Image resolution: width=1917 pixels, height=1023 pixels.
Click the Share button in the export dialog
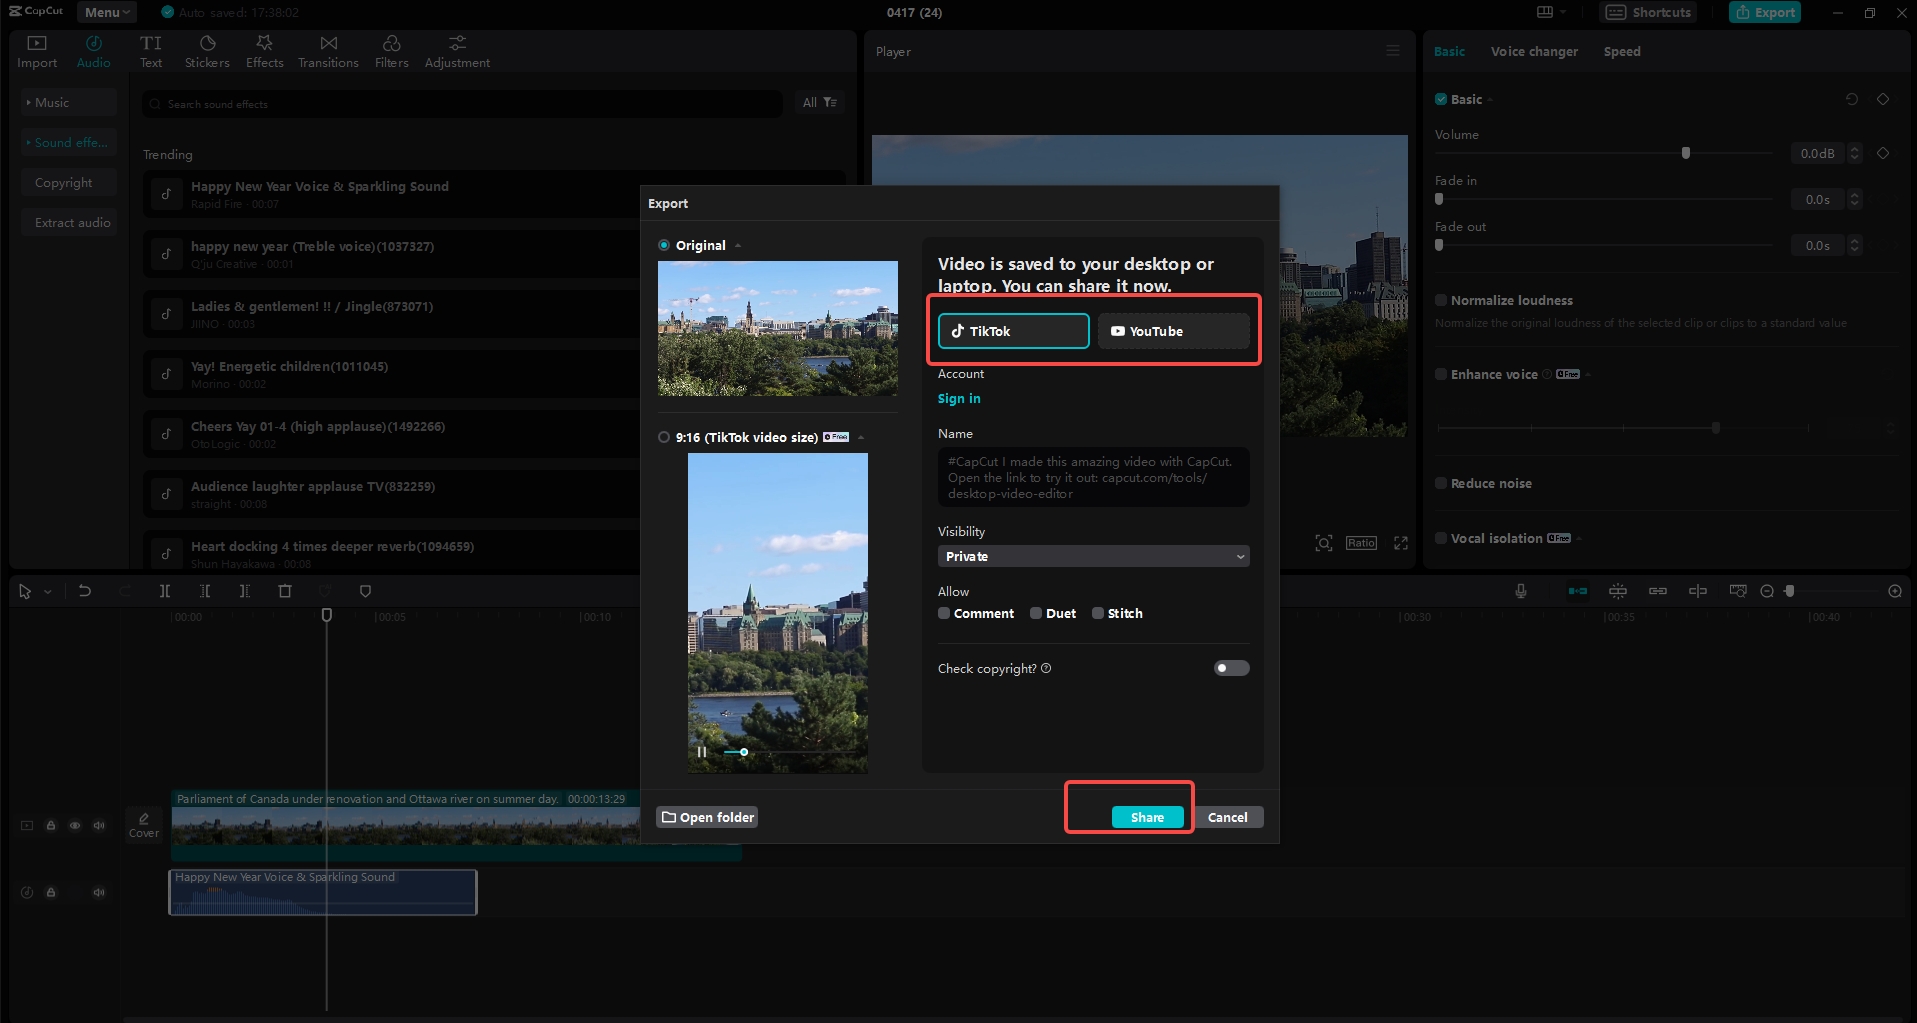pyautogui.click(x=1146, y=816)
